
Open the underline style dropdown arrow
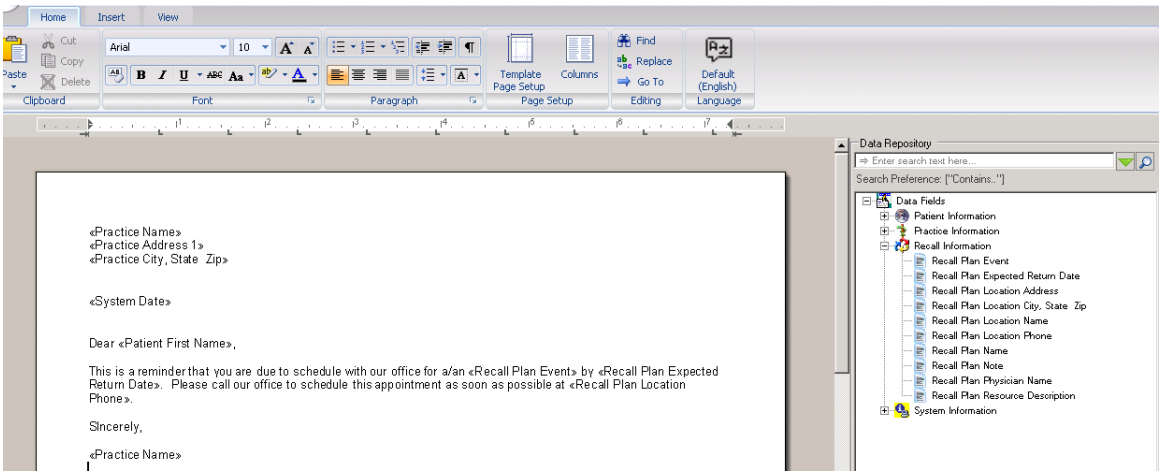pyautogui.click(x=198, y=75)
